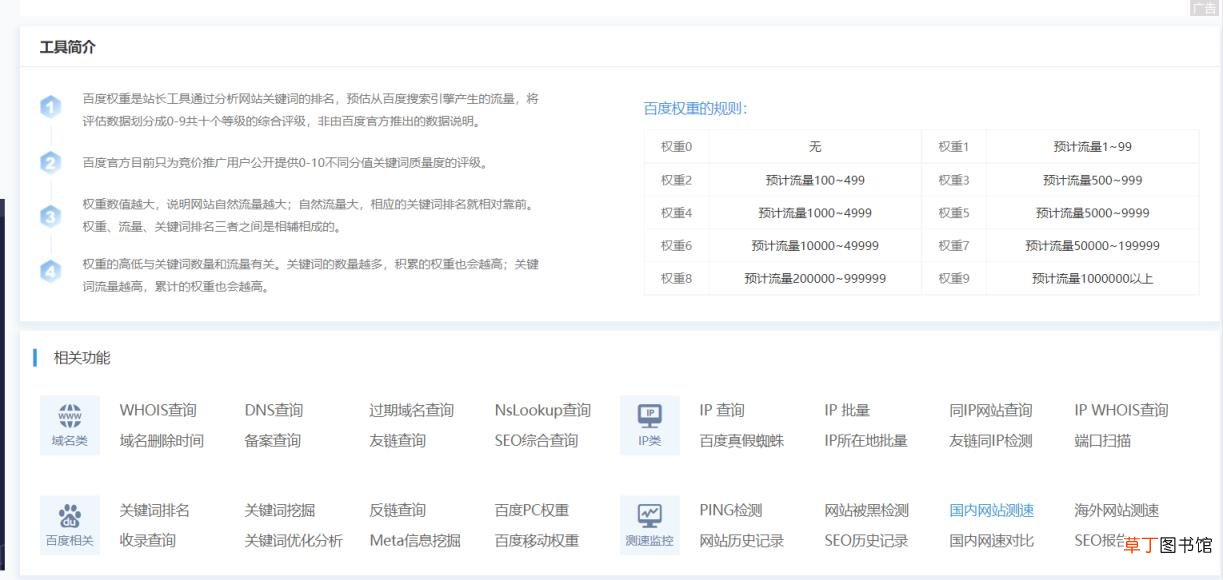1223x580 pixels.
Task: Open IP 查询 link
Action: (x=722, y=410)
